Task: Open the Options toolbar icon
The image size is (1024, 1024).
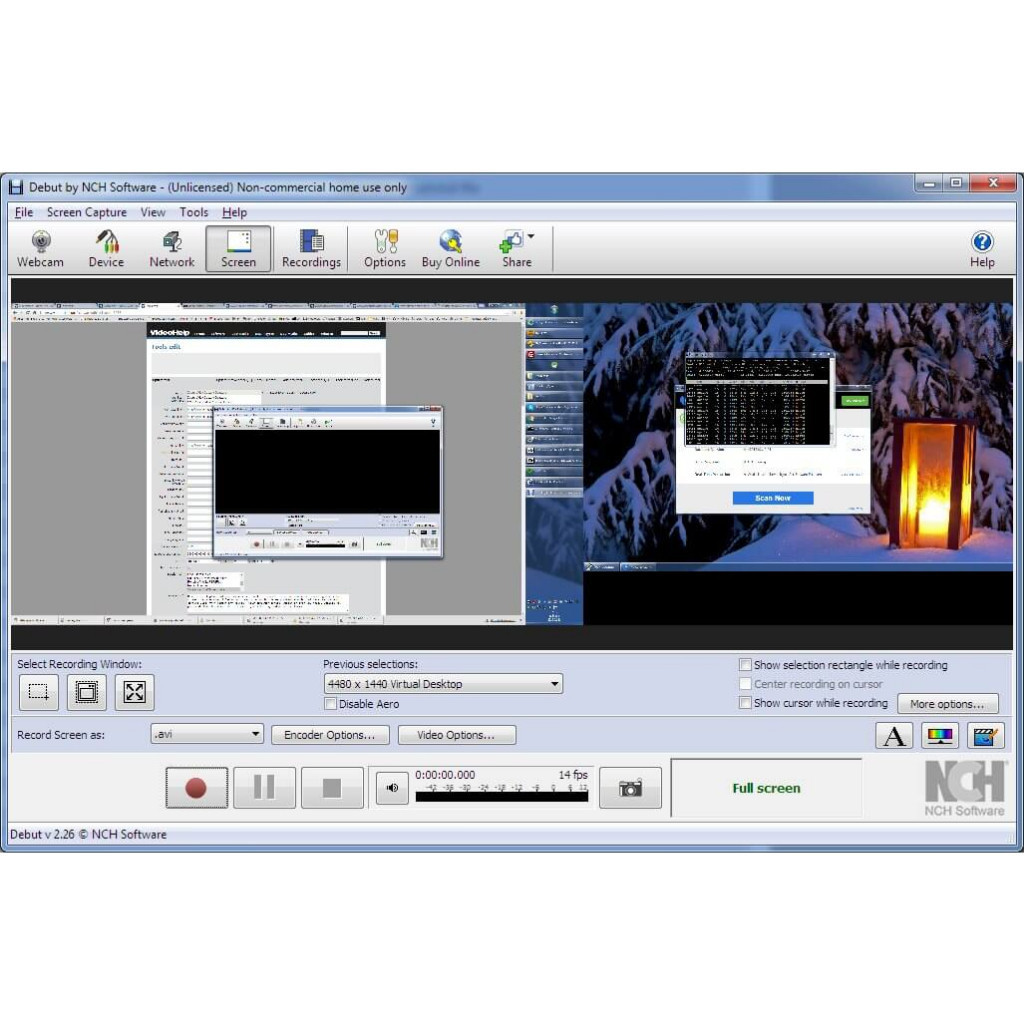Action: coord(385,248)
